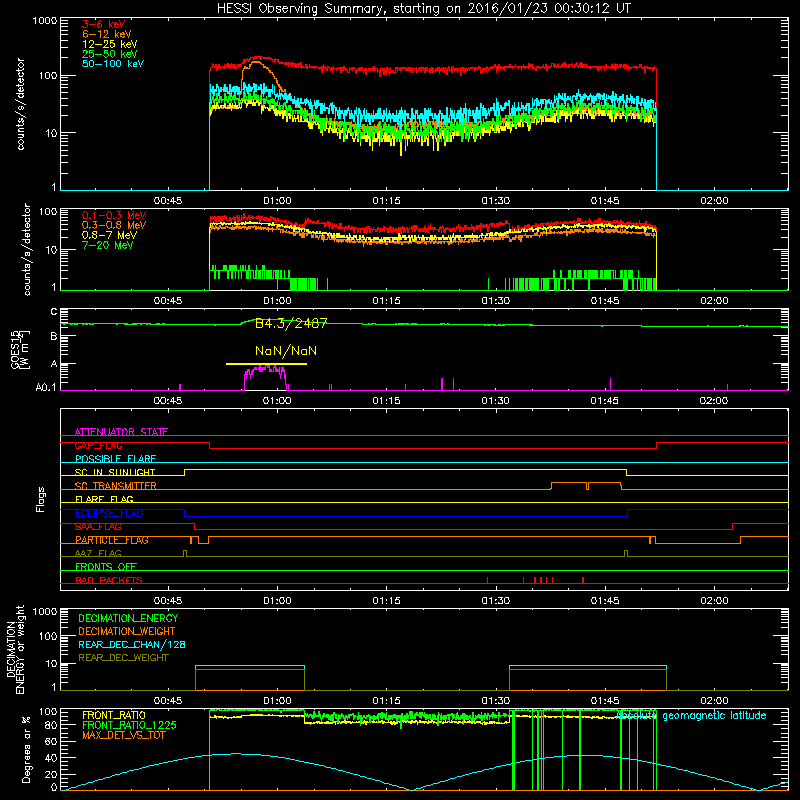Select the red '3-6 keV' legend label

pos(104,24)
